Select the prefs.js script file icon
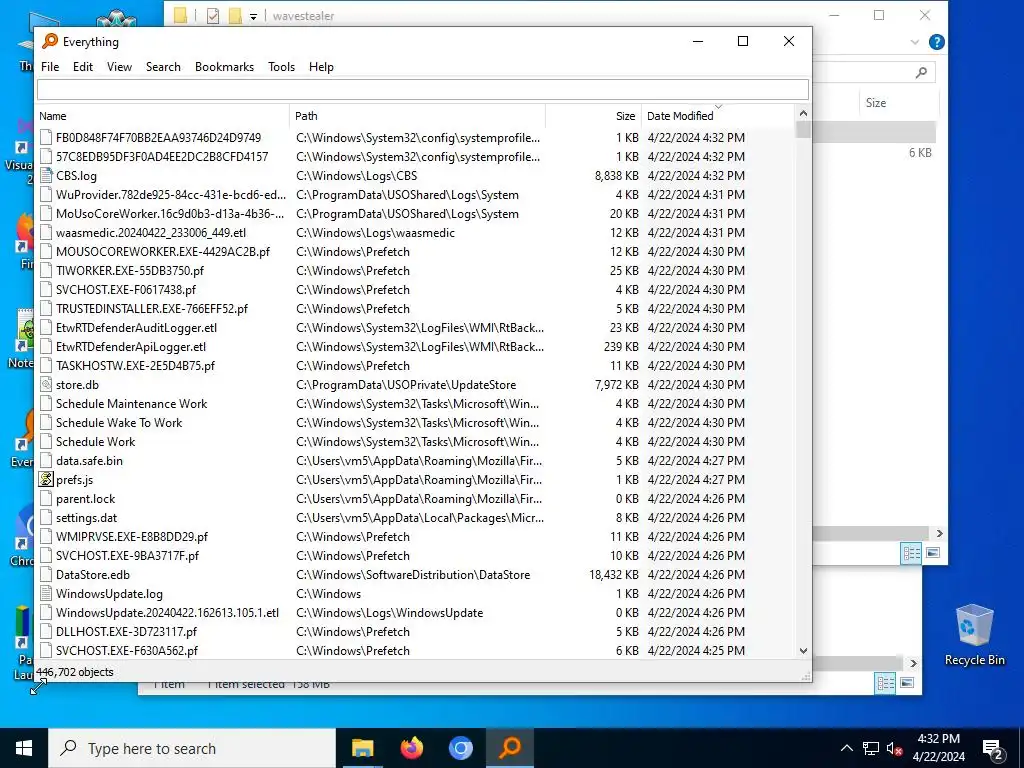1024x768 pixels. click(46, 479)
